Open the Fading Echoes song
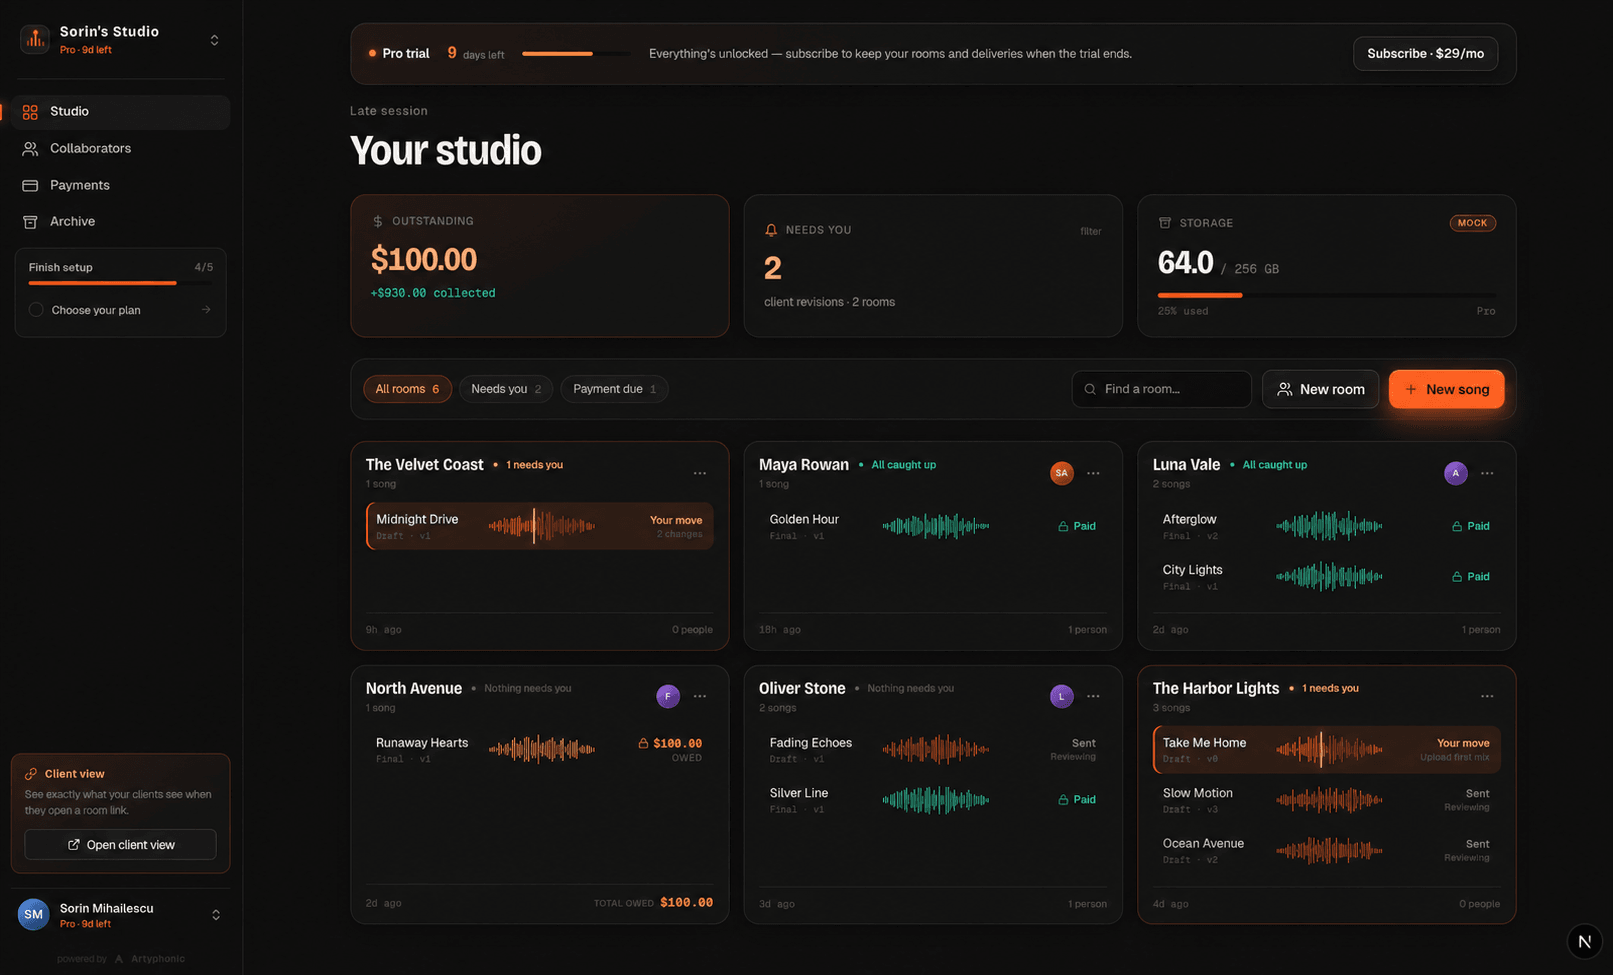 tap(933, 749)
